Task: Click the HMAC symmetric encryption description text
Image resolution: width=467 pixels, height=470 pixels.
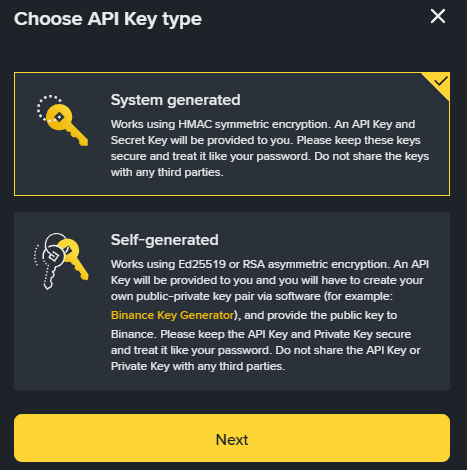Action: pos(270,148)
